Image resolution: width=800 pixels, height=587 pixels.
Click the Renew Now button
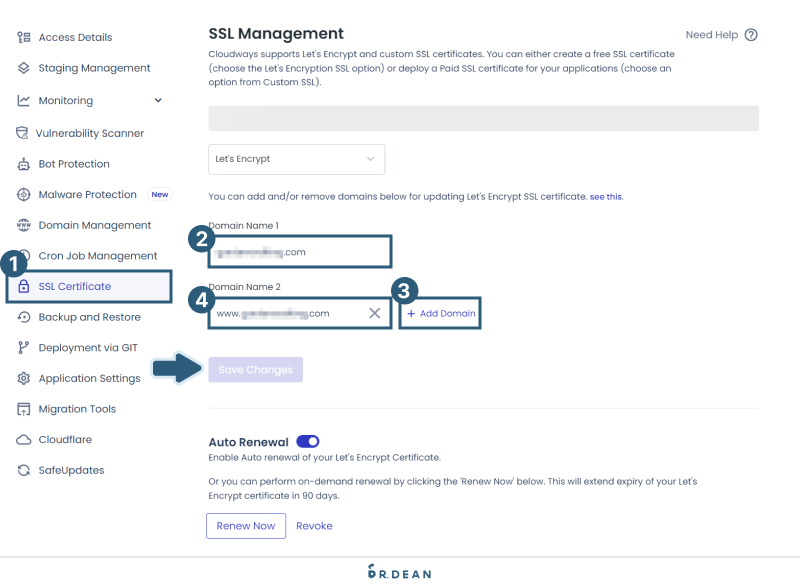tap(246, 525)
